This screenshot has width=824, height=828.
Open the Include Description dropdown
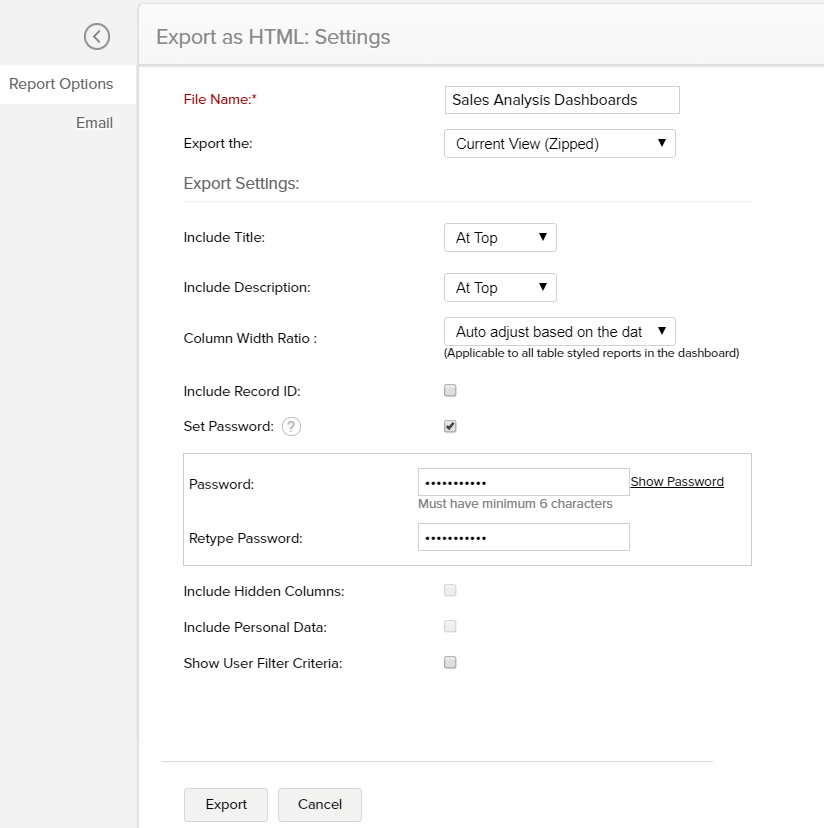coord(499,287)
